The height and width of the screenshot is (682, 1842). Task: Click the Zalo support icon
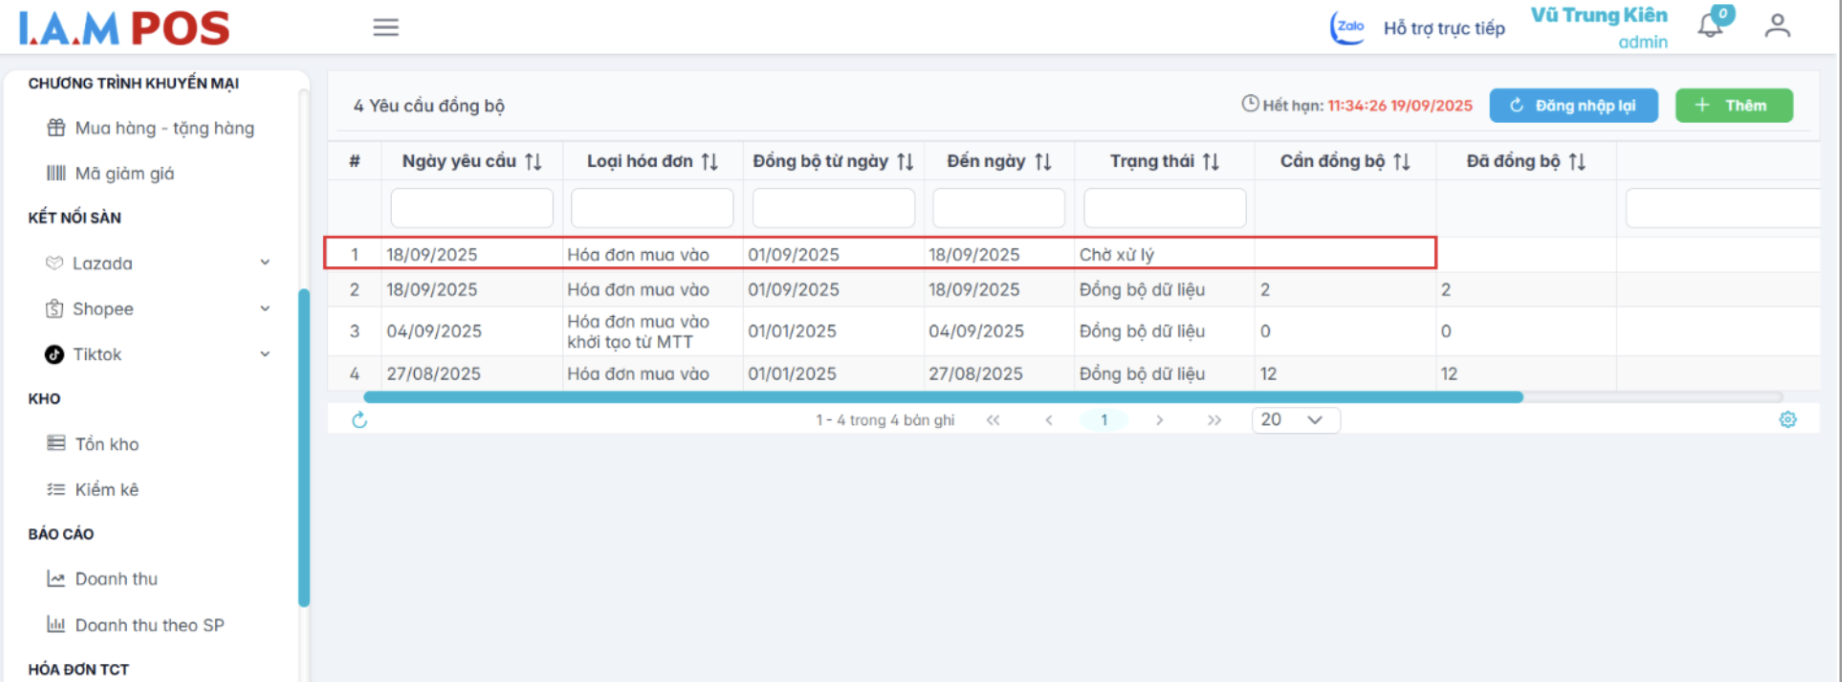pos(1347,27)
